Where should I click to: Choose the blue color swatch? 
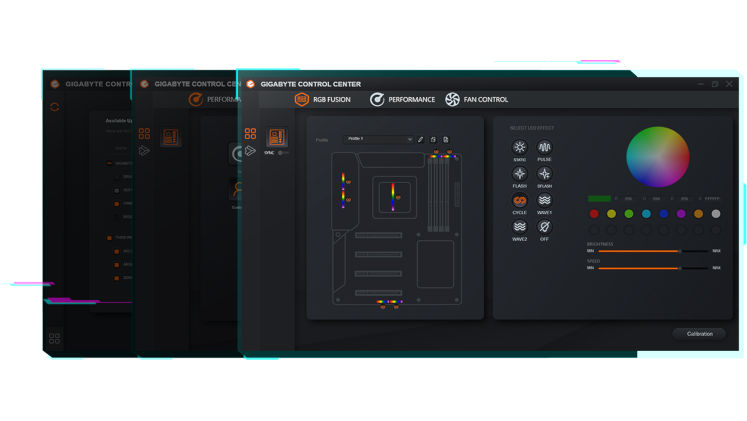pos(664,214)
